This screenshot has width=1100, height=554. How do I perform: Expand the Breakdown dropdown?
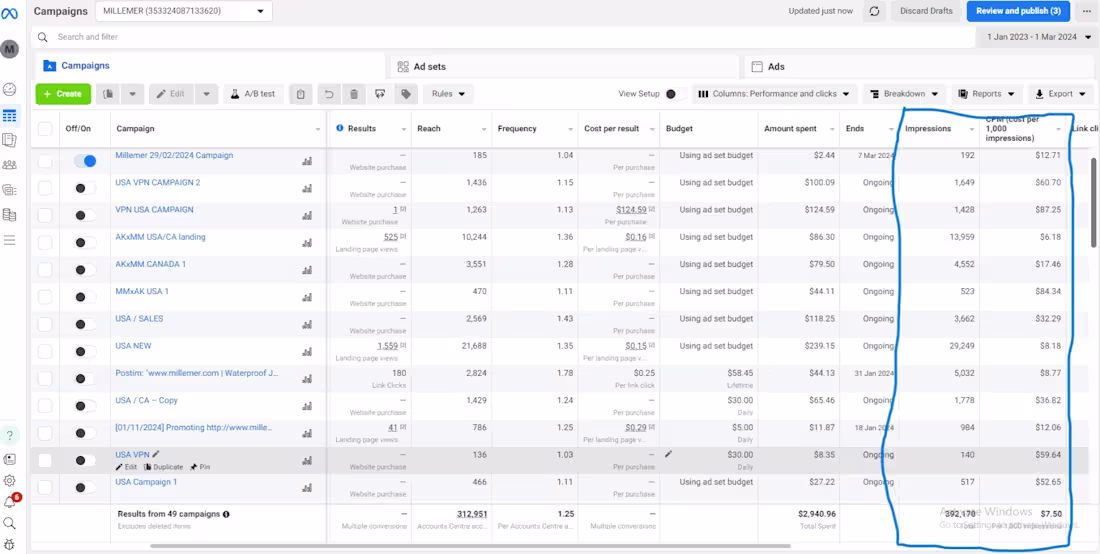point(904,94)
